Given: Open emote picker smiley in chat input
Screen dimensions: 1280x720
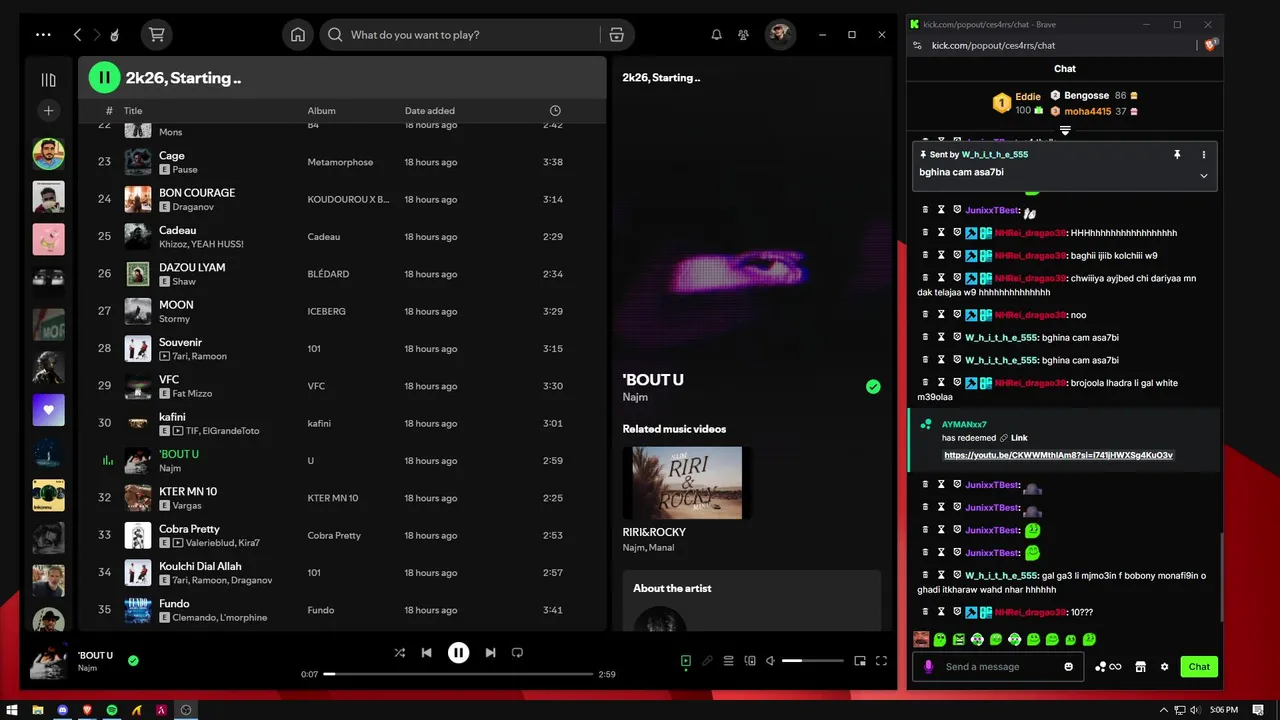Looking at the screenshot, I should click(x=1068, y=666).
